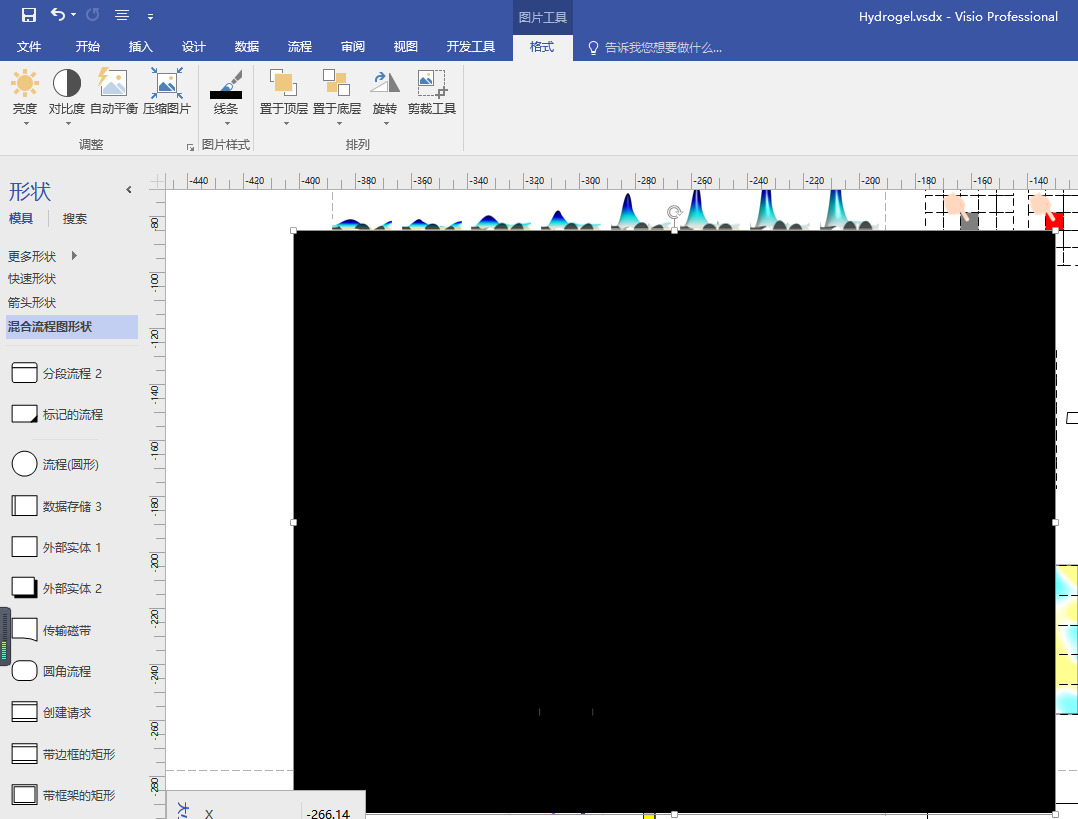1078x819 pixels.
Task: Click the 告诉我您想要做什么 search box
Action: coord(654,47)
